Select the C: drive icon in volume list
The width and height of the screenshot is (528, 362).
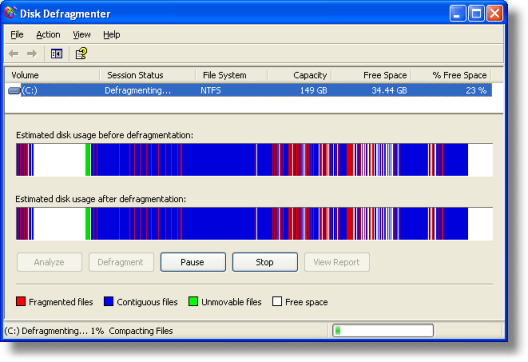click(14, 91)
